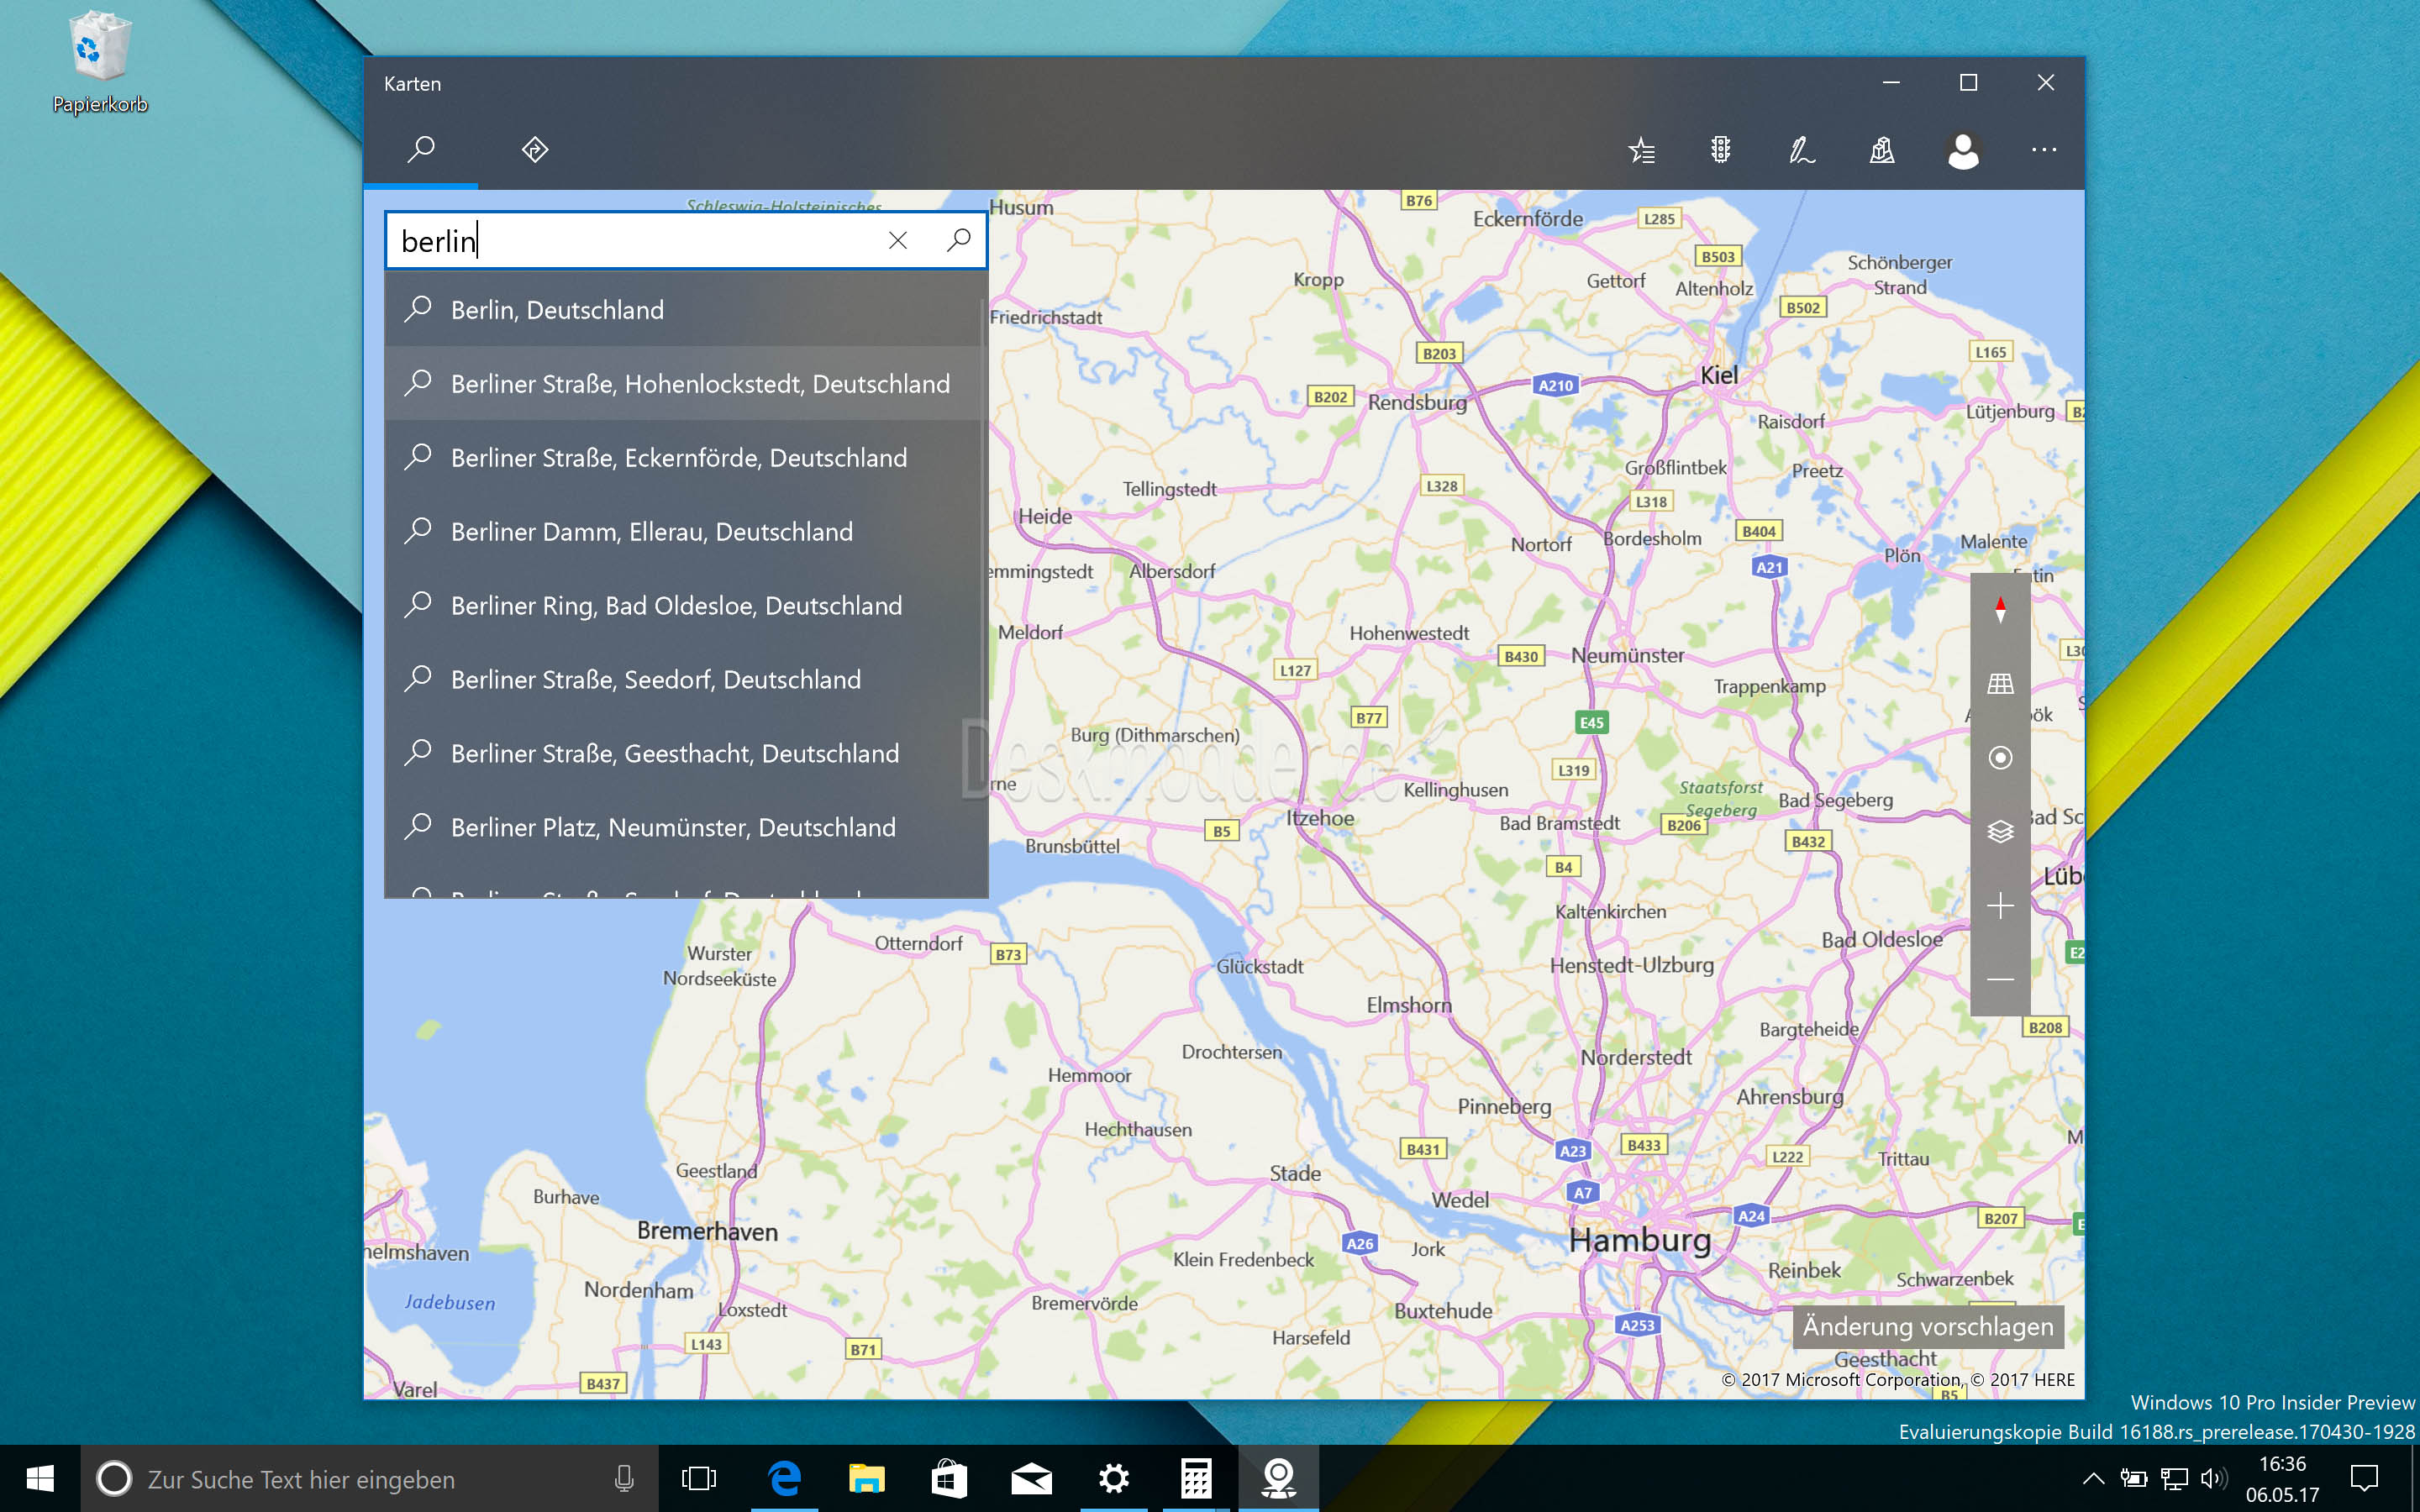Open the network tray icon
This screenshot has height=1512, width=2420.
(x=2174, y=1478)
